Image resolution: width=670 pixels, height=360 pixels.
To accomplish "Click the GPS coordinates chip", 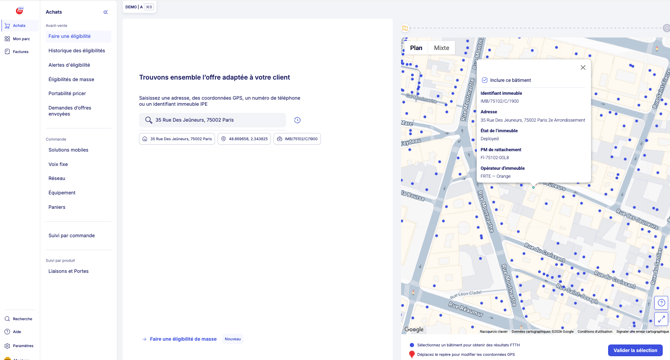I will [x=244, y=139].
